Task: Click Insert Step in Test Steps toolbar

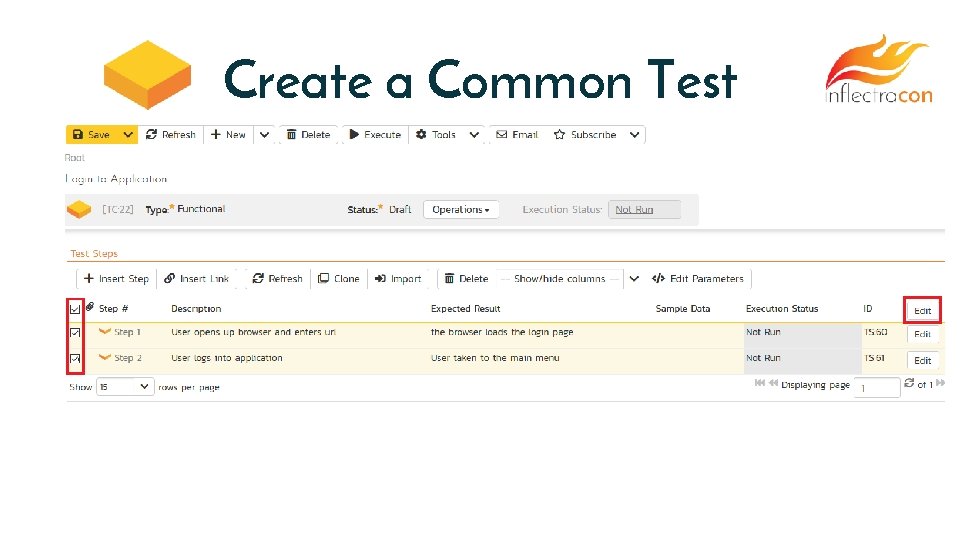Action: pos(116,279)
